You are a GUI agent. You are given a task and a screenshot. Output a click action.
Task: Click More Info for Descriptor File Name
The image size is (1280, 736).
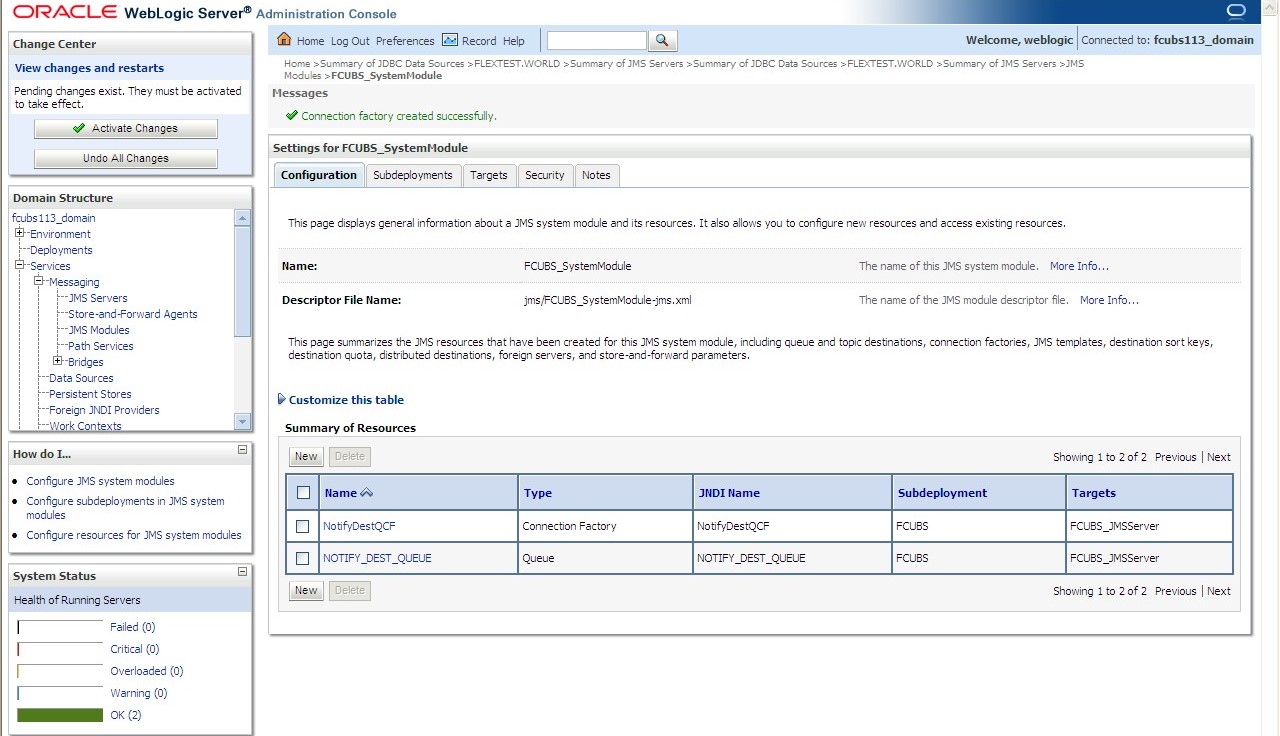point(1109,300)
